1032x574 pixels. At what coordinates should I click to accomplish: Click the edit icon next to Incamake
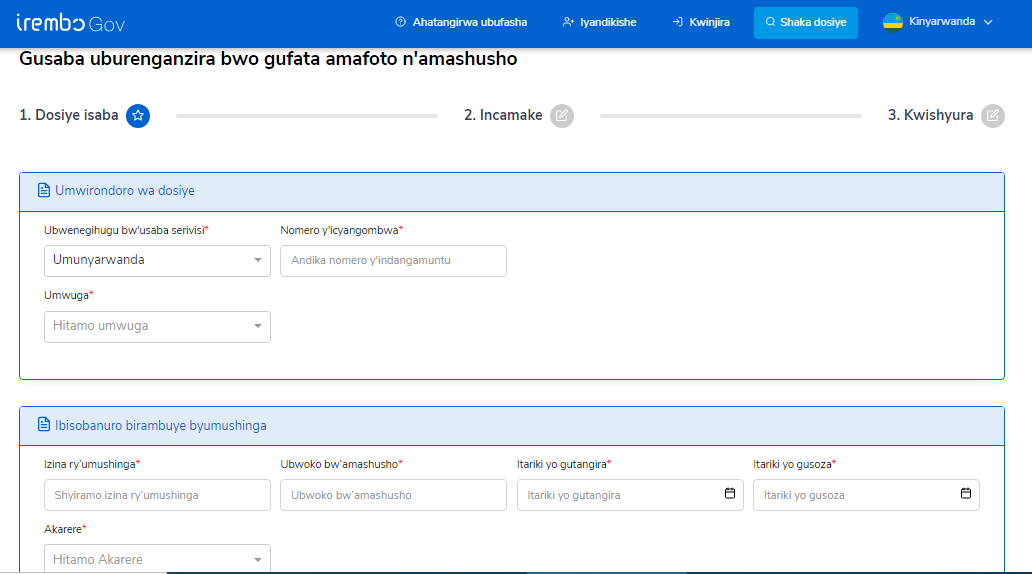562,116
